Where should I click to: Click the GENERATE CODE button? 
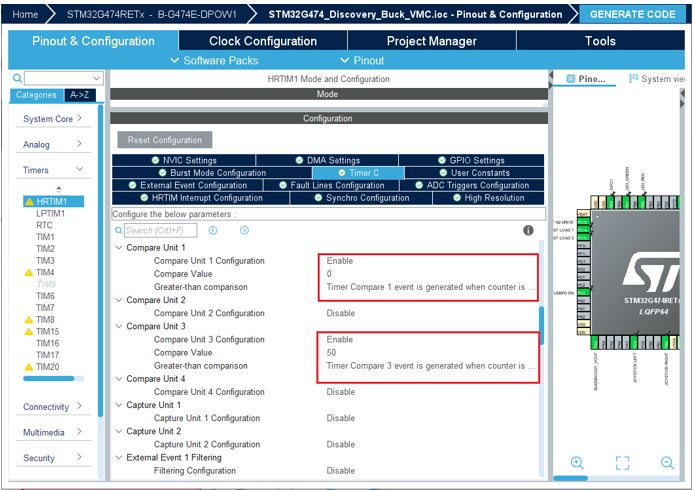[632, 14]
